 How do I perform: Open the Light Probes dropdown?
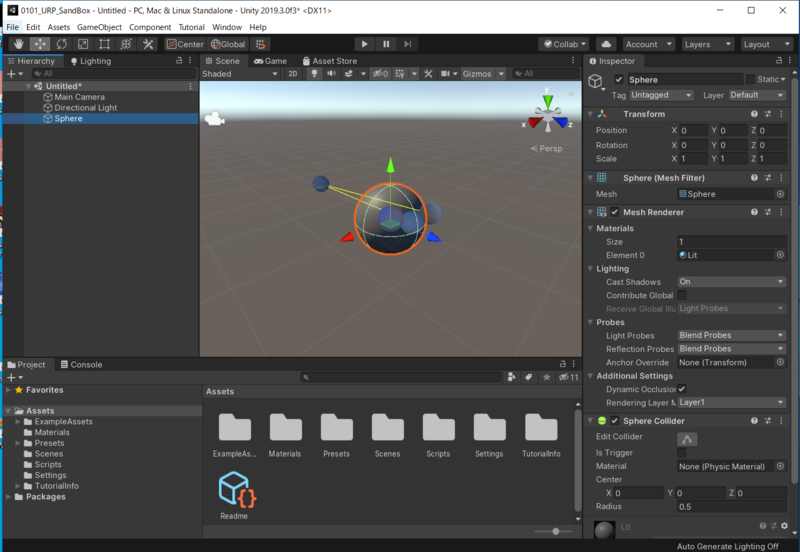pos(731,335)
